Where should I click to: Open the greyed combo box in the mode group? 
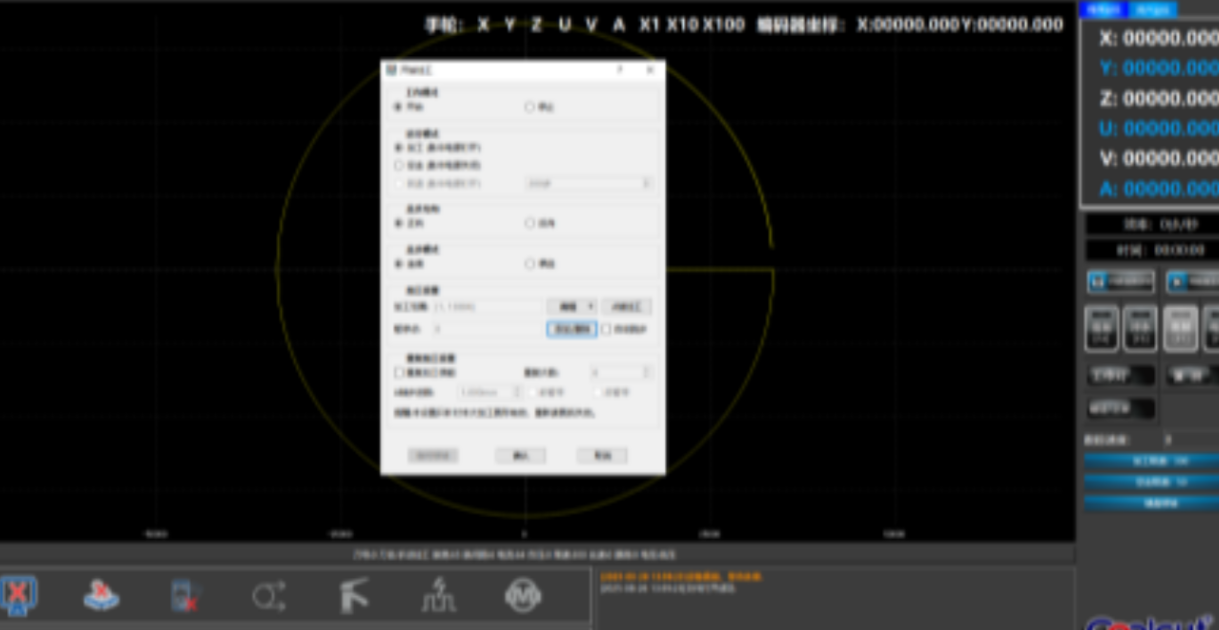(x=589, y=184)
